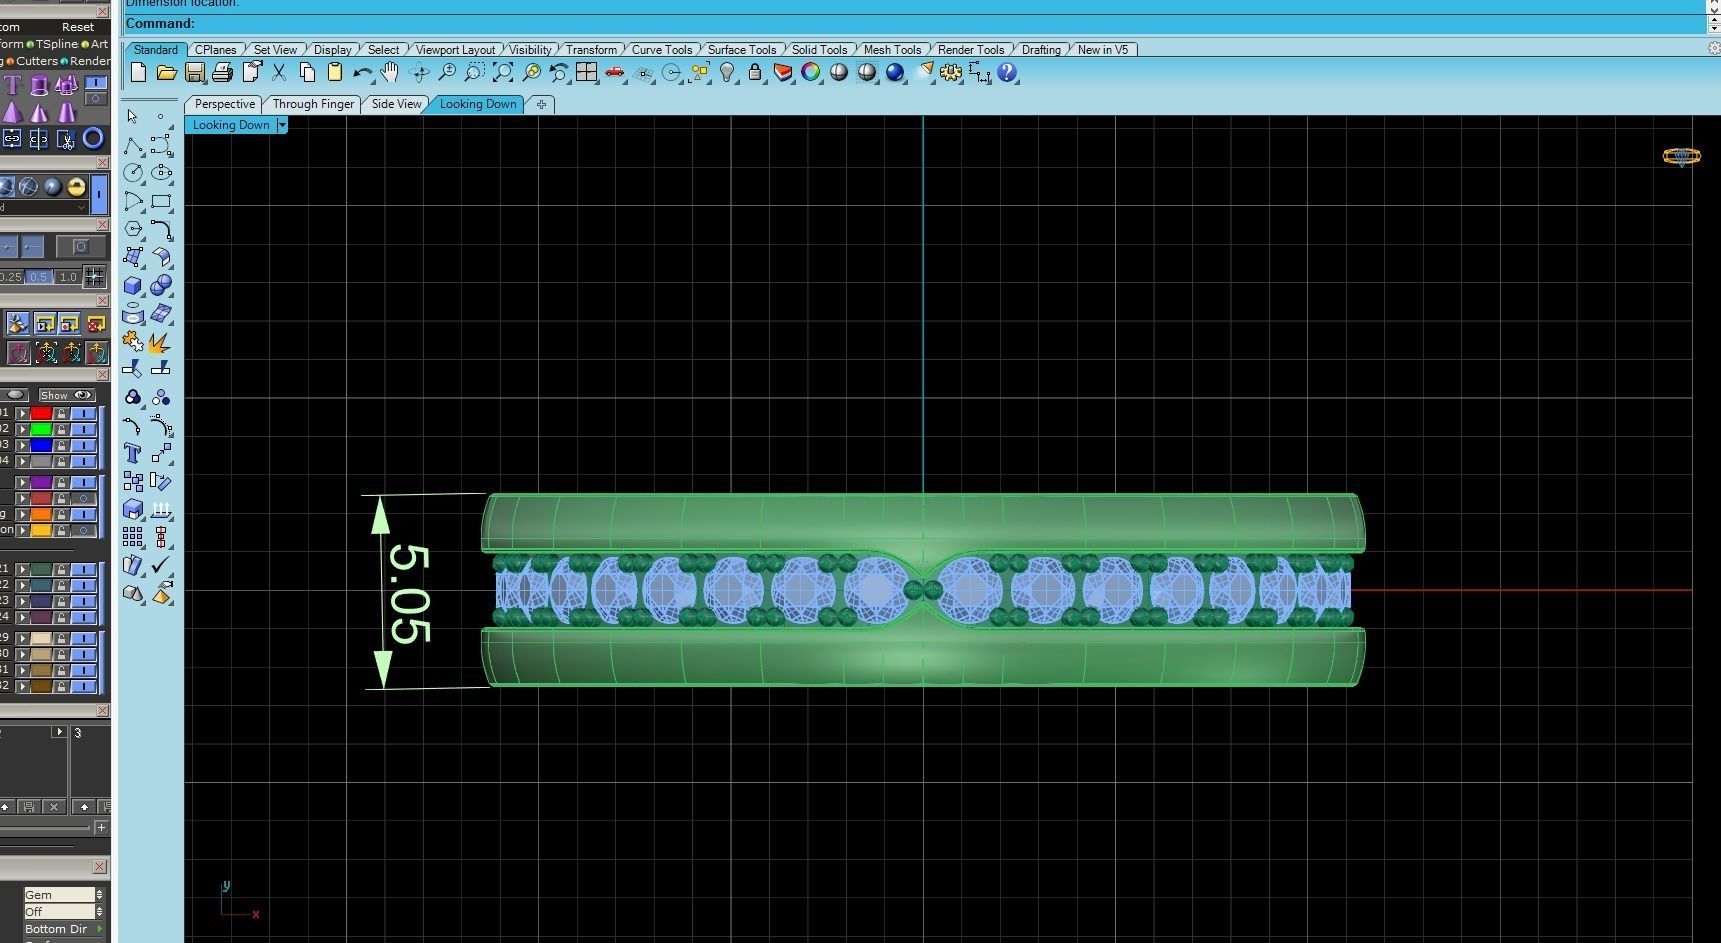Toggle lock on the purple layer
This screenshot has width=1721, height=943.
coord(61,482)
